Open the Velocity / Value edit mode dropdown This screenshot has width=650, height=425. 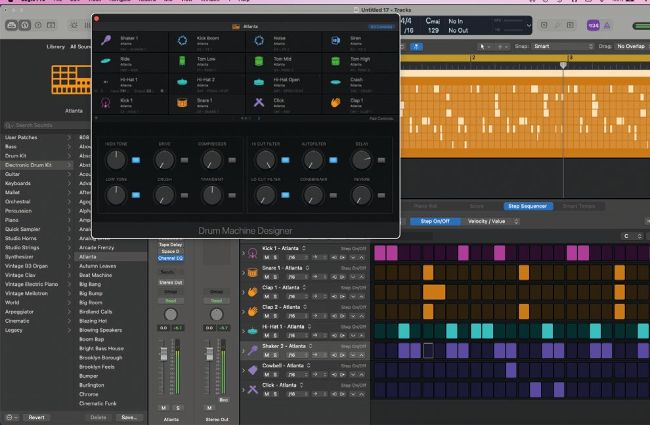point(493,221)
